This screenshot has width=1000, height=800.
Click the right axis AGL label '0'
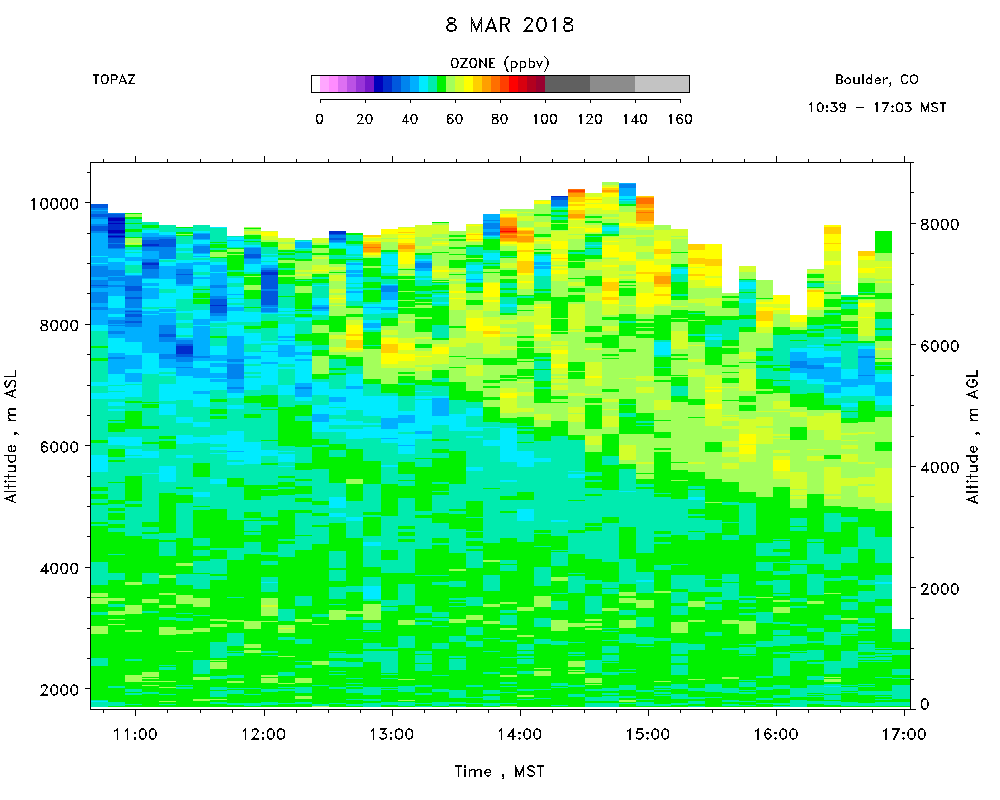(x=924, y=704)
